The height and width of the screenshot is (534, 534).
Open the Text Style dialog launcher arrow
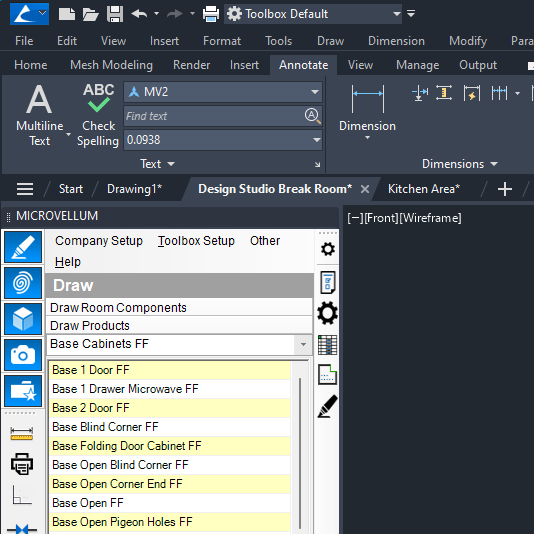(x=317, y=165)
